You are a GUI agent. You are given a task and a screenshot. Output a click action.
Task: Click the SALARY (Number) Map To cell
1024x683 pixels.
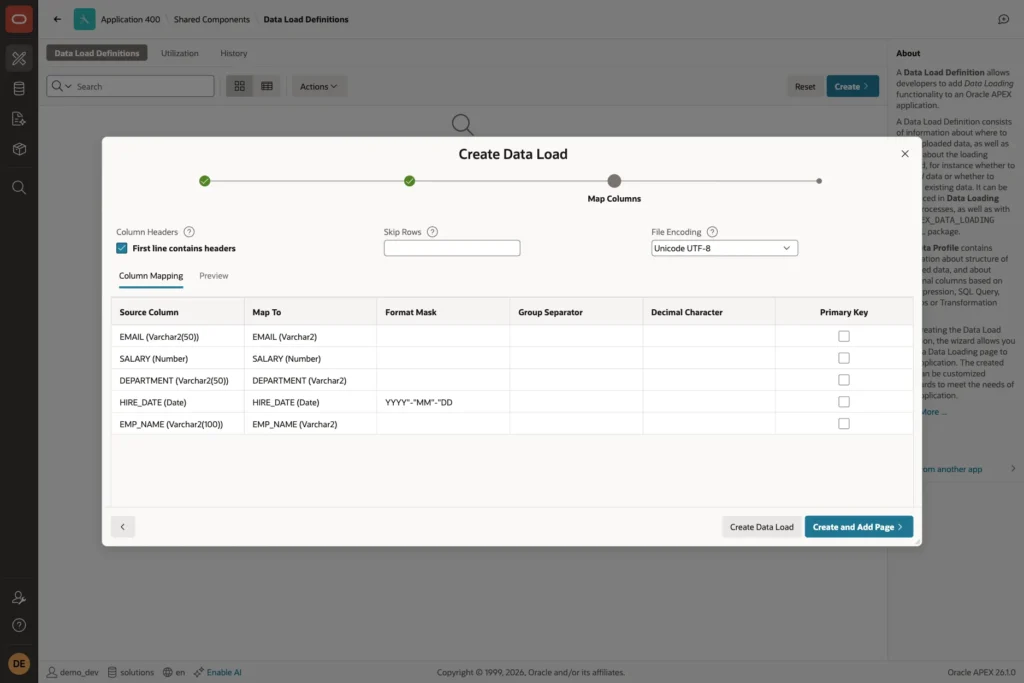point(310,358)
